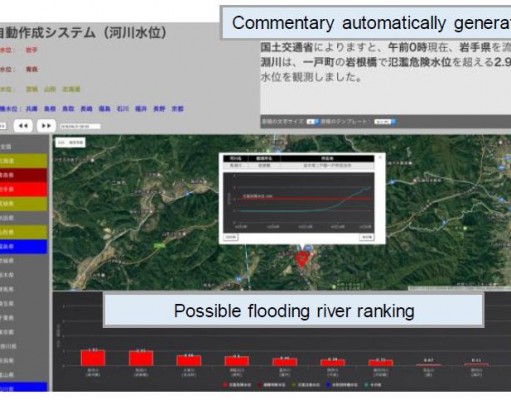Open the red 岩手 prefecture link
This screenshot has height=400, width=511.
(x=32, y=50)
